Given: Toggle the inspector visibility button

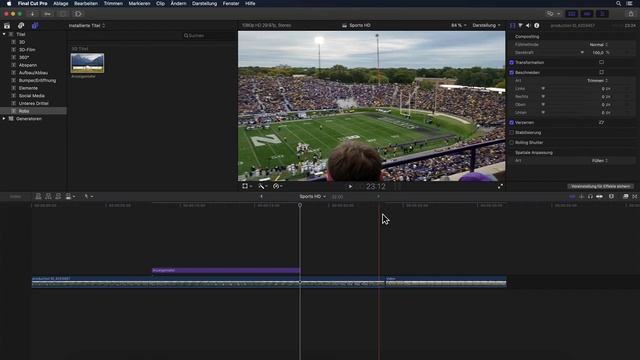Looking at the screenshot, I should coord(602,14).
